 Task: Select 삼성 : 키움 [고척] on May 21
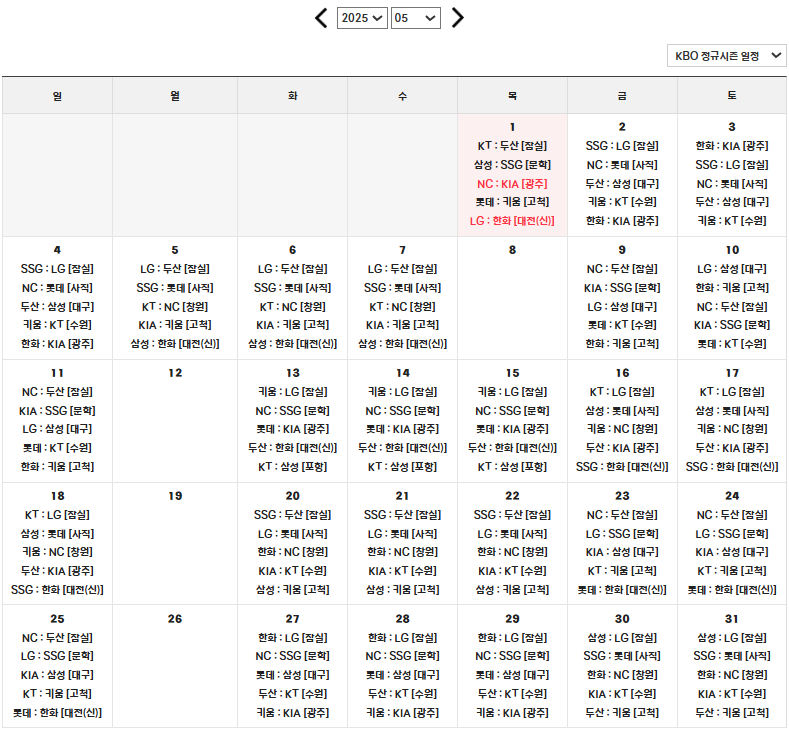point(402,590)
